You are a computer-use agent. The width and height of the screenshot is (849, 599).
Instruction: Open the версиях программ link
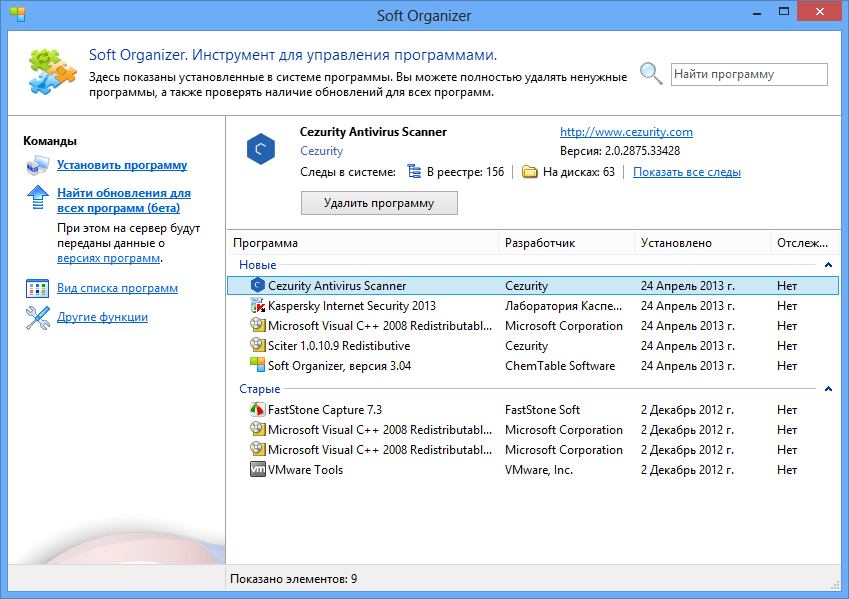(x=109, y=258)
